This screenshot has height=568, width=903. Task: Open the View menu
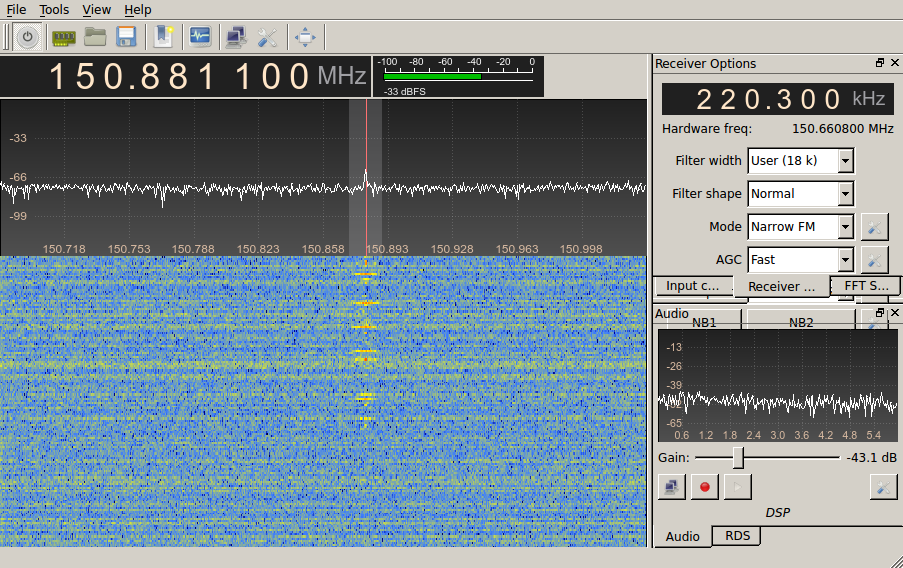(x=96, y=9)
